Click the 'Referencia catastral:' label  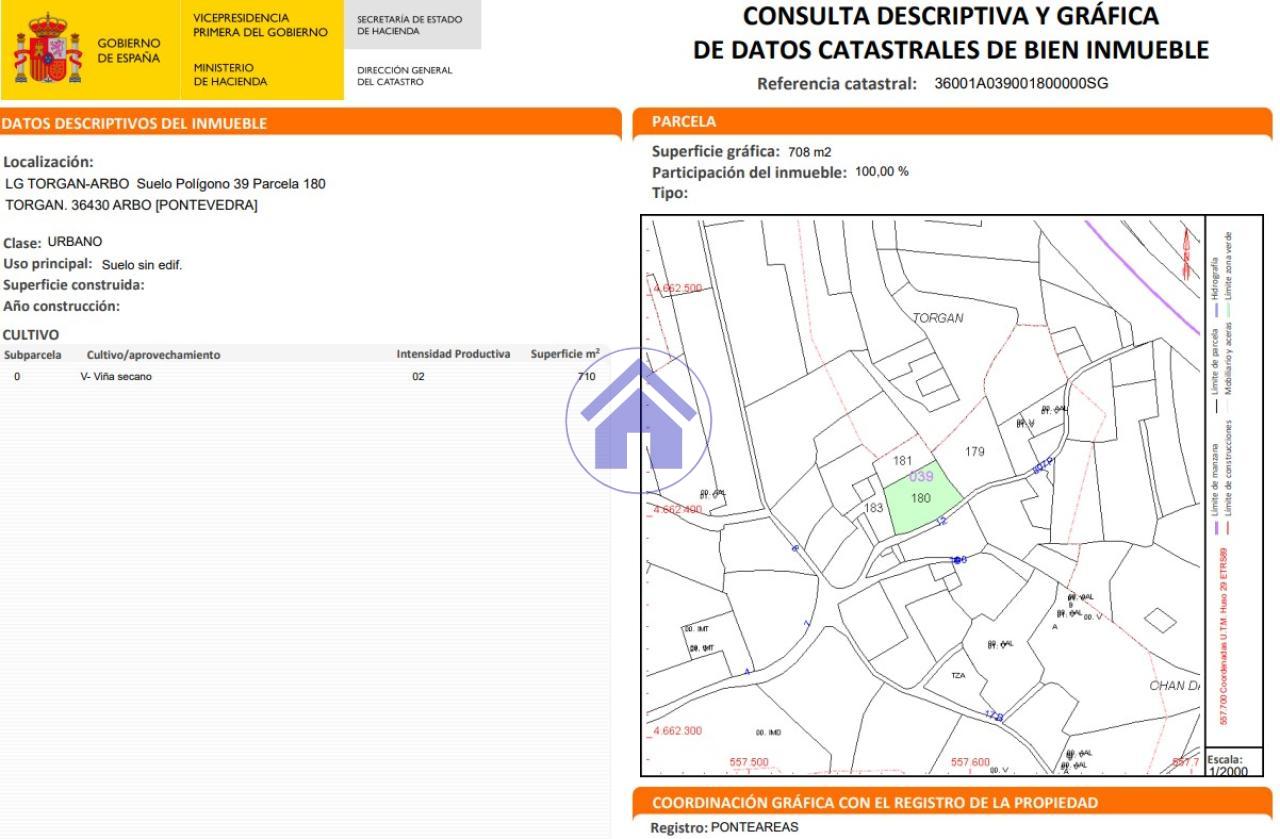[x=837, y=84]
